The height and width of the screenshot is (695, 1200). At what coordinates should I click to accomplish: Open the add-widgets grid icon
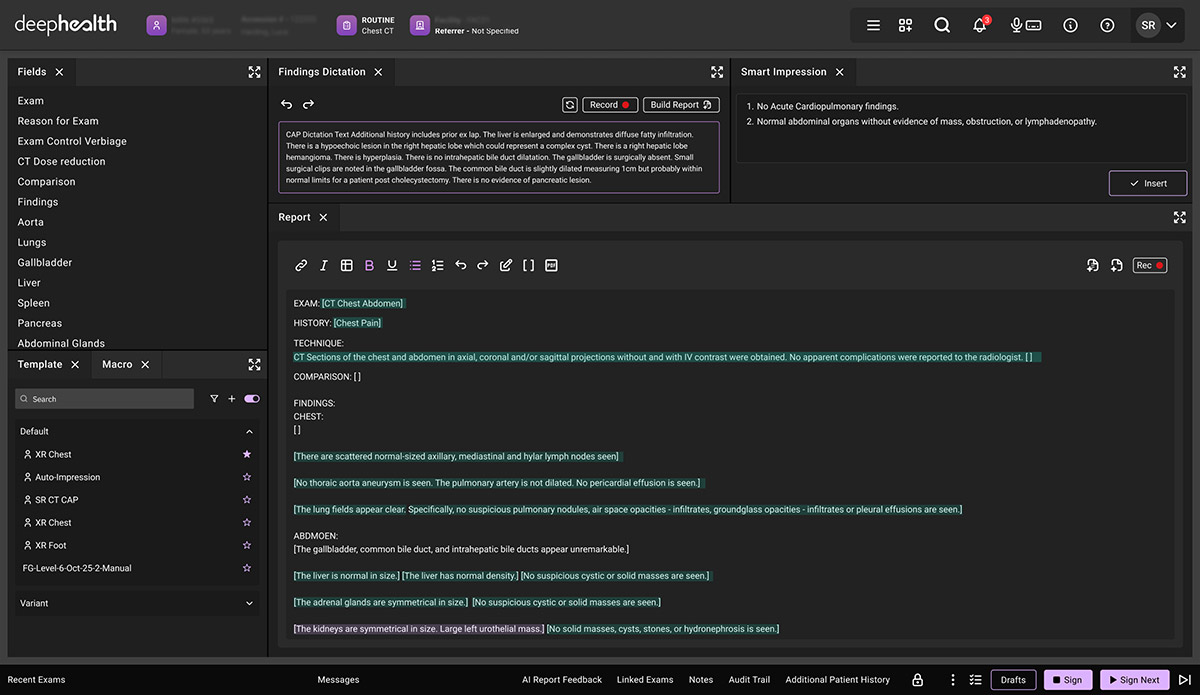tap(906, 25)
